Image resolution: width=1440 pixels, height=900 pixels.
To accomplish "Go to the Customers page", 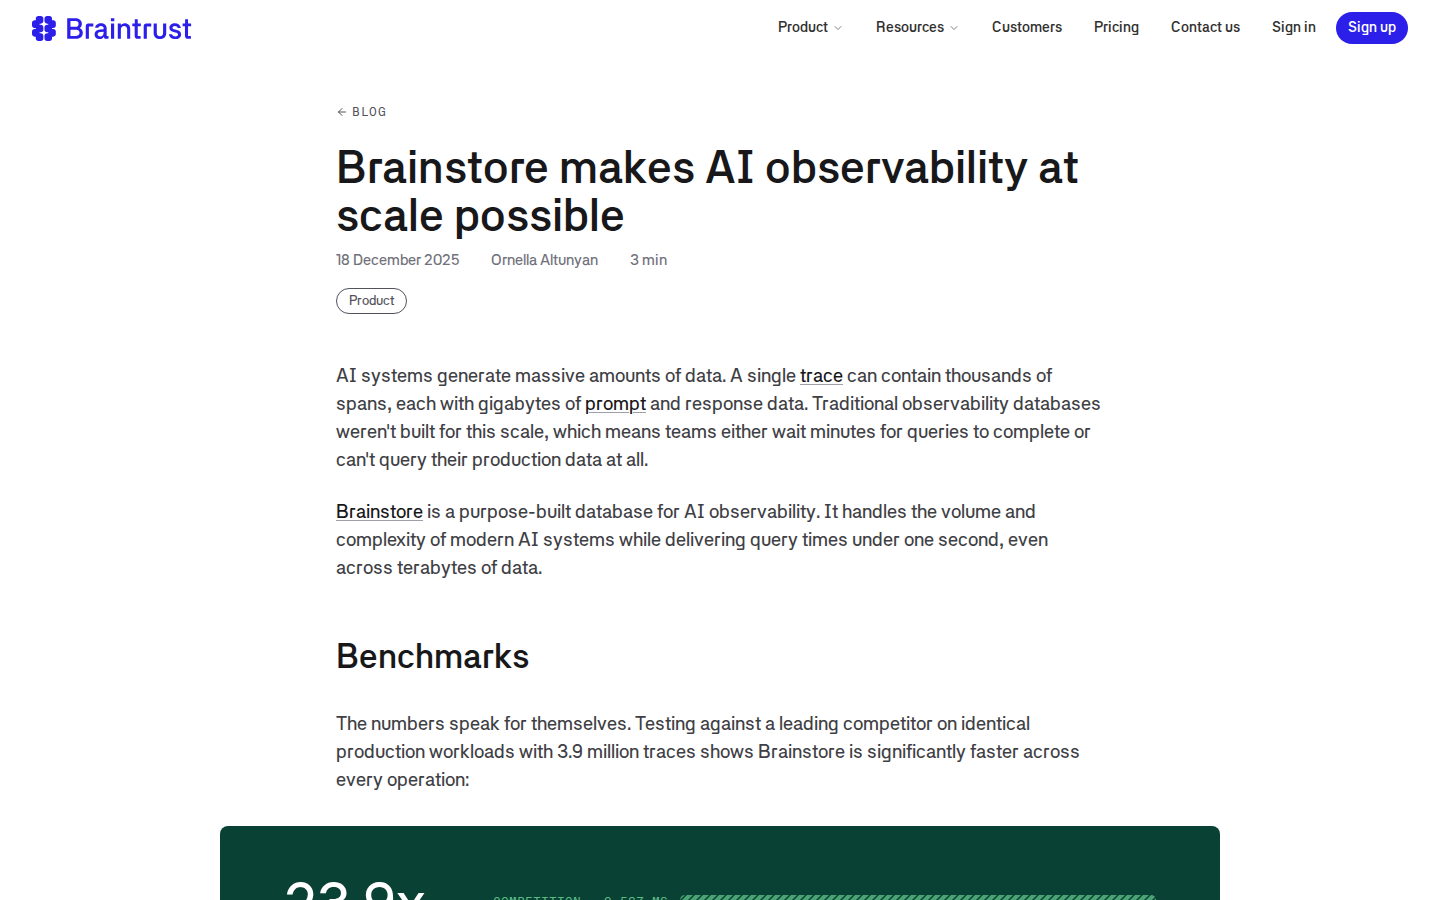I will click(1027, 27).
